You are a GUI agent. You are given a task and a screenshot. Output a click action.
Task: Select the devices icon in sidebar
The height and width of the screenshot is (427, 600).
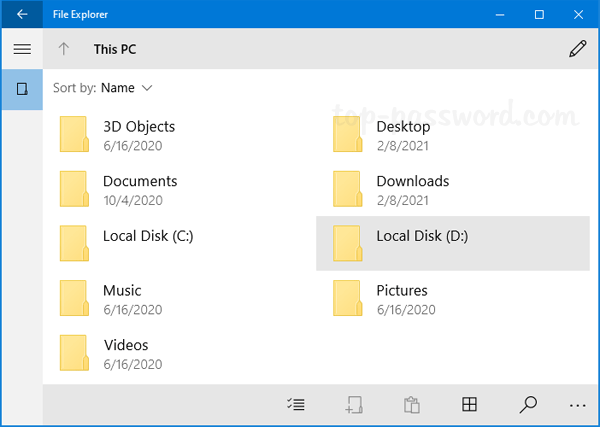click(22, 89)
